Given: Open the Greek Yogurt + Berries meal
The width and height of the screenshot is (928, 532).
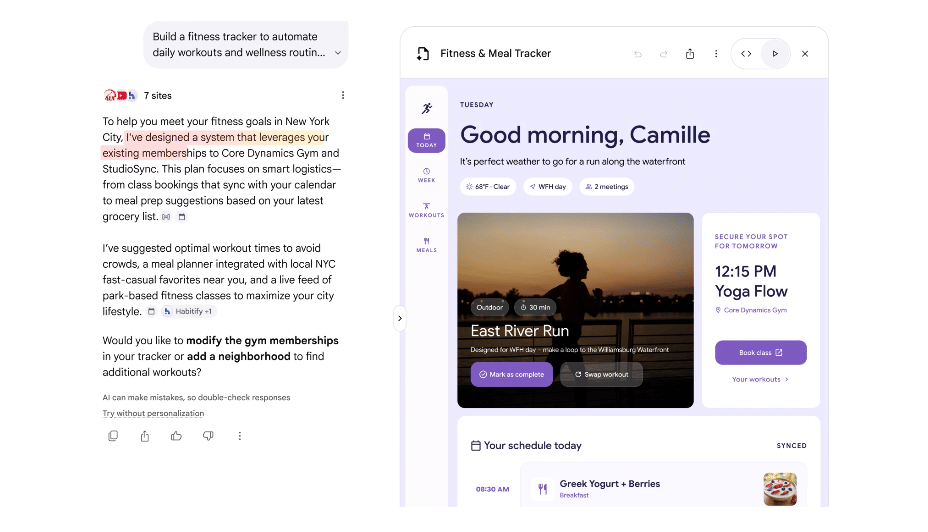Looking at the screenshot, I should point(663,486).
